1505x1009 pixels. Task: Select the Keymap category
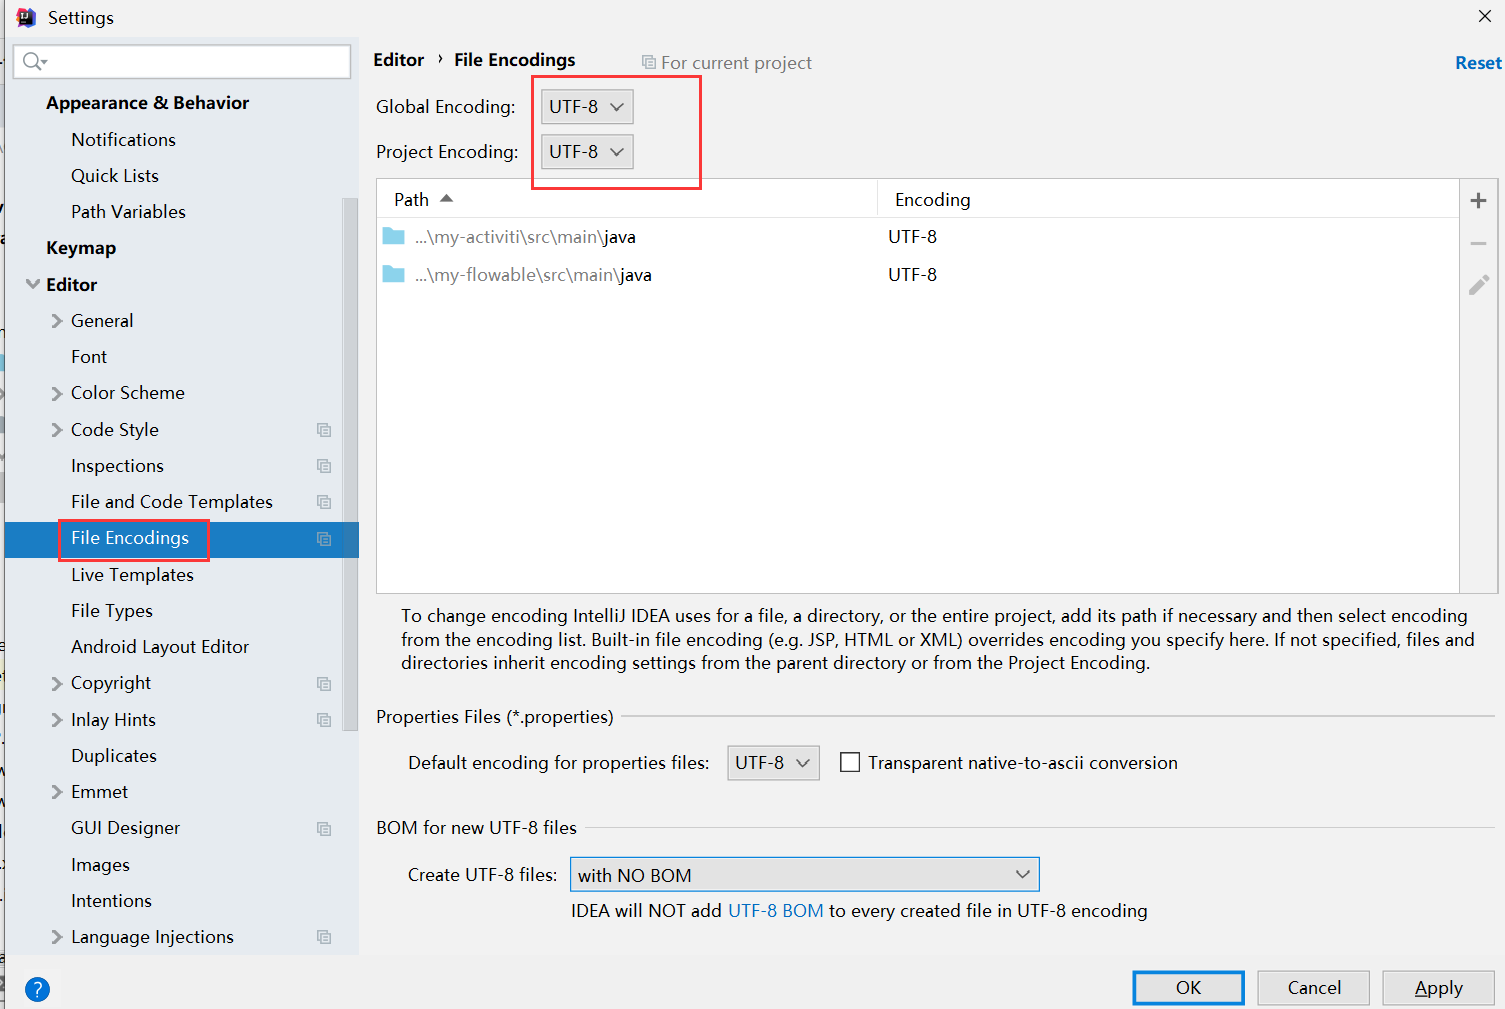(x=81, y=248)
